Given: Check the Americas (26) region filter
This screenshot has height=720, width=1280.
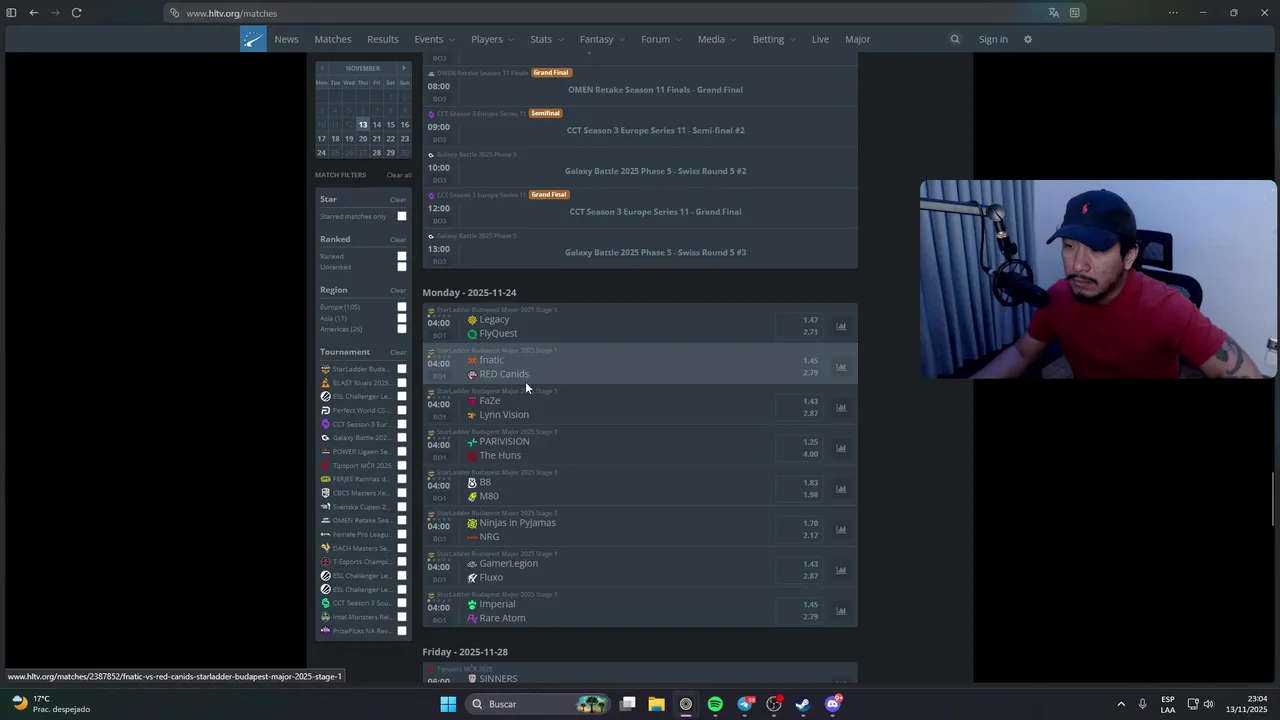Looking at the screenshot, I should (x=402, y=329).
